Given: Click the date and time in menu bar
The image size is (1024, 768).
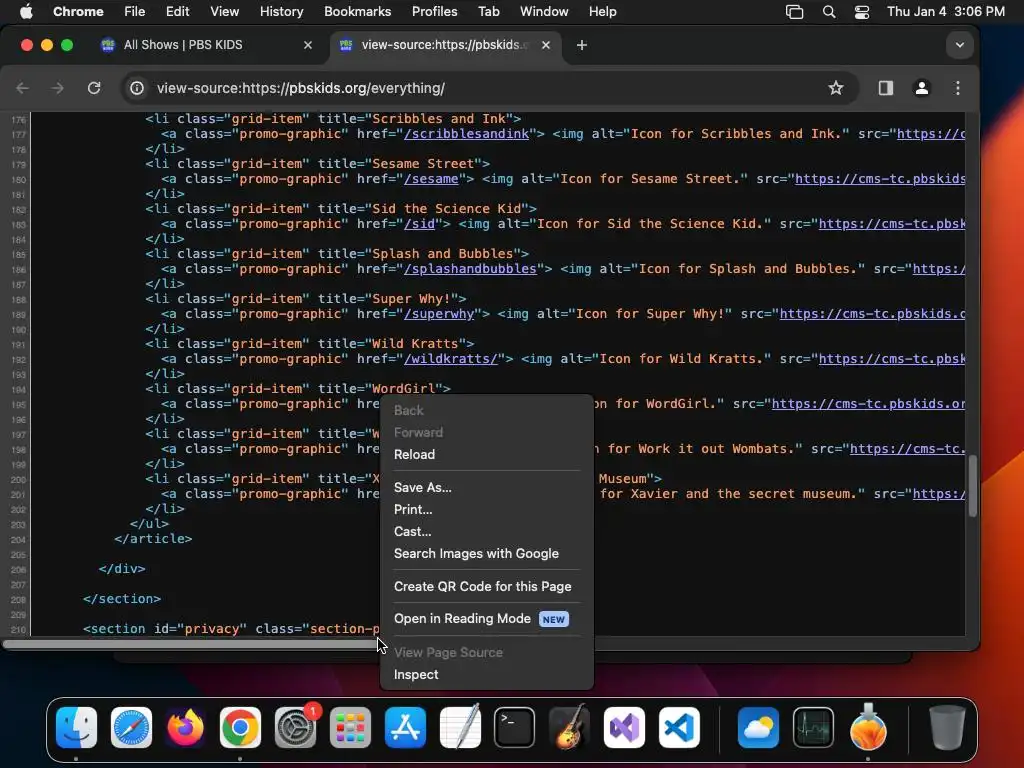Looking at the screenshot, I should point(946,12).
